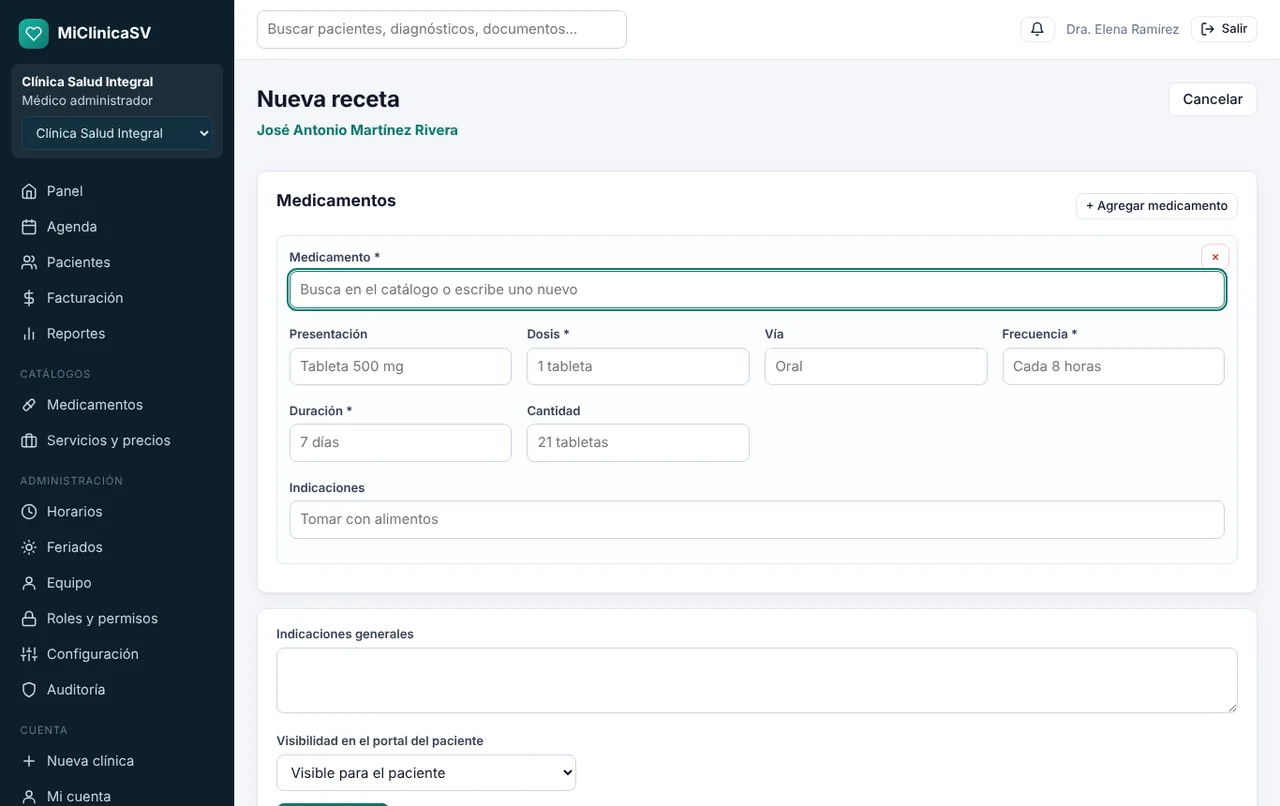This screenshot has width=1280, height=806.
Task: Click the Agenda calendar icon
Action: coord(29,227)
